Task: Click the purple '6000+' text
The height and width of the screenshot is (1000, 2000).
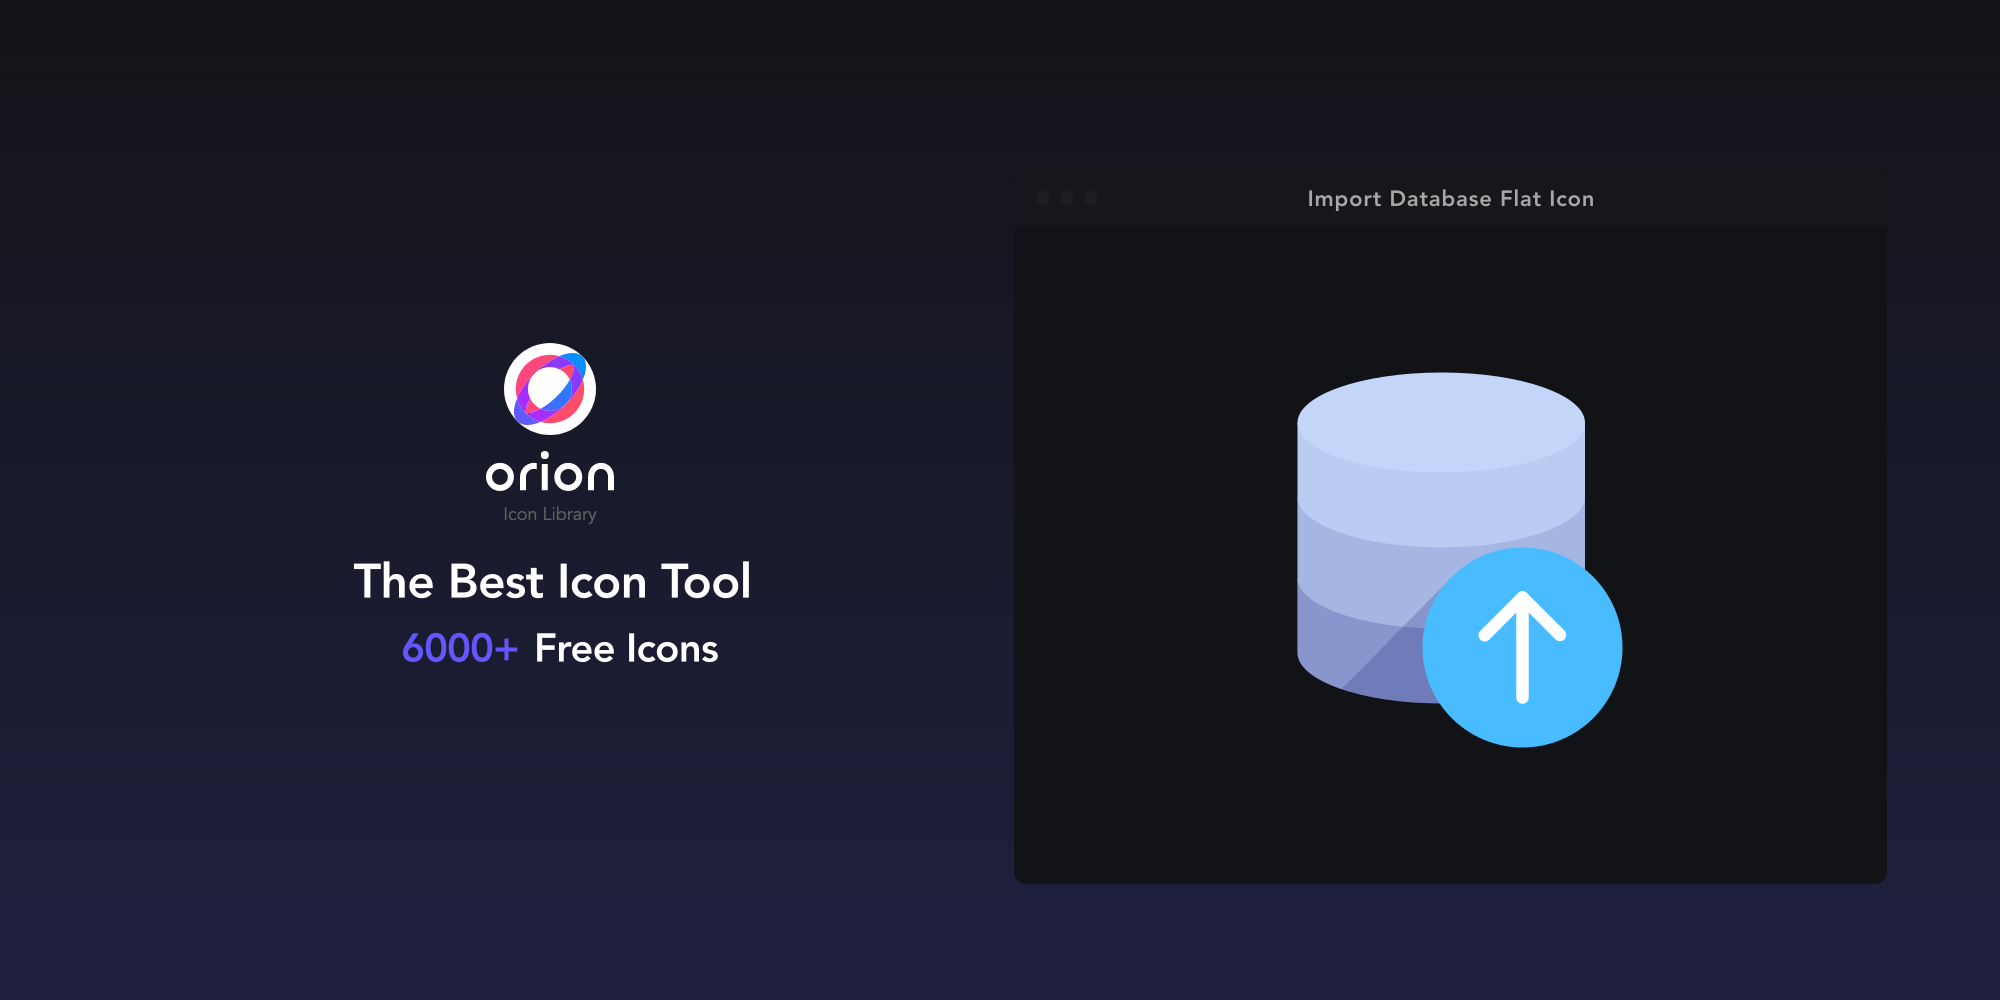Action: pyautogui.click(x=460, y=649)
